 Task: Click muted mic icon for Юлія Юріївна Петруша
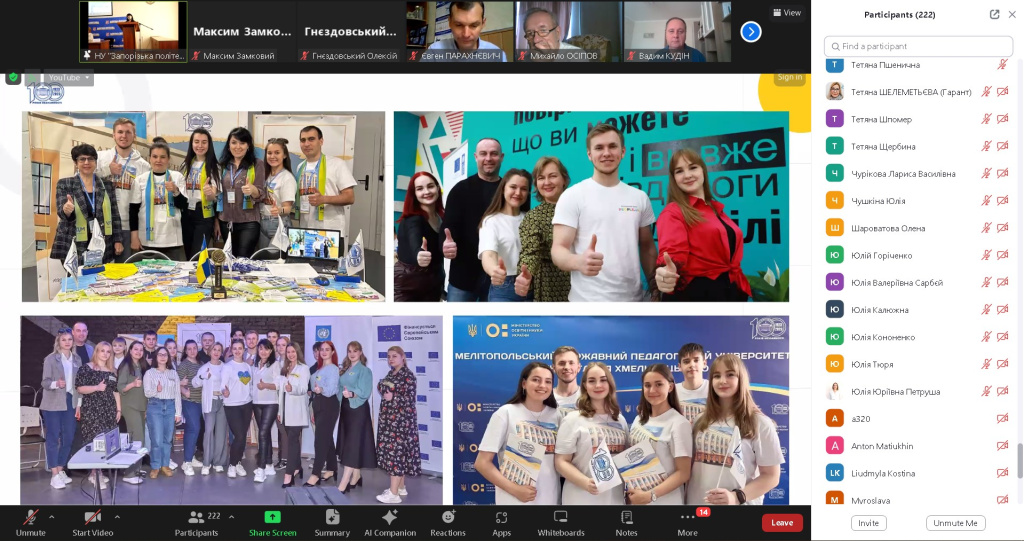pos(986,391)
